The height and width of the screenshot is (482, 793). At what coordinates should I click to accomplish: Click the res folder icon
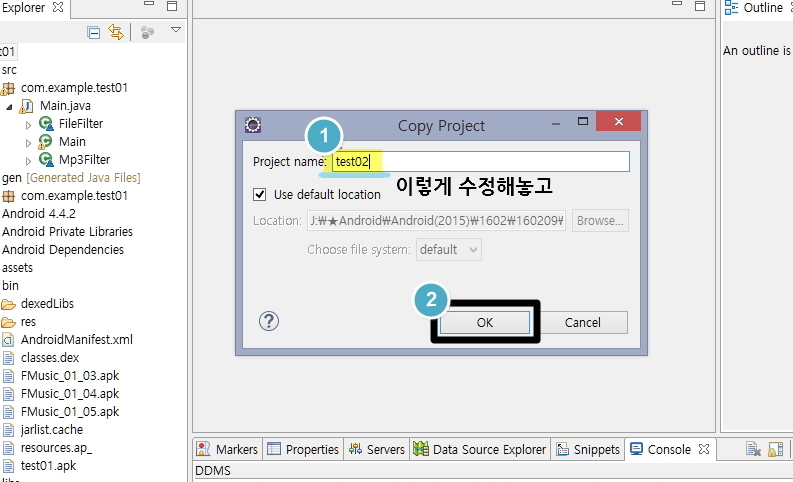point(9,322)
